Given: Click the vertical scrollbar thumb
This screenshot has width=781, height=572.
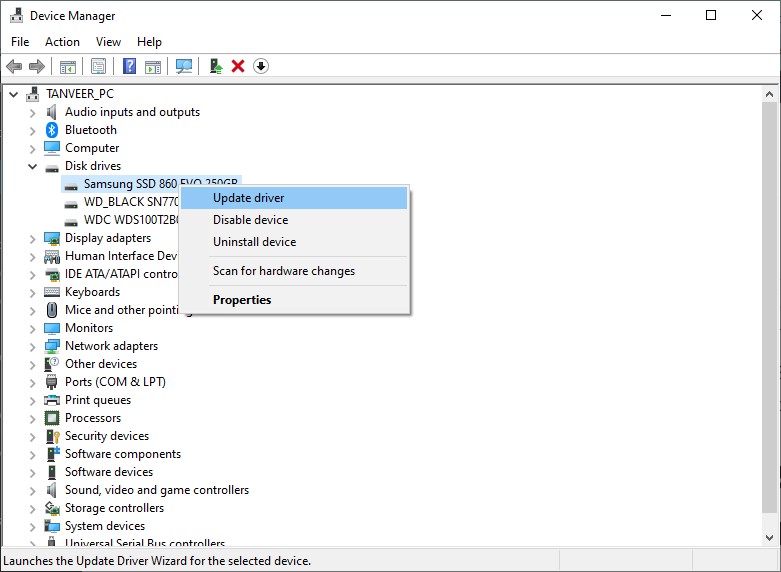Looking at the screenshot, I should point(770,306).
